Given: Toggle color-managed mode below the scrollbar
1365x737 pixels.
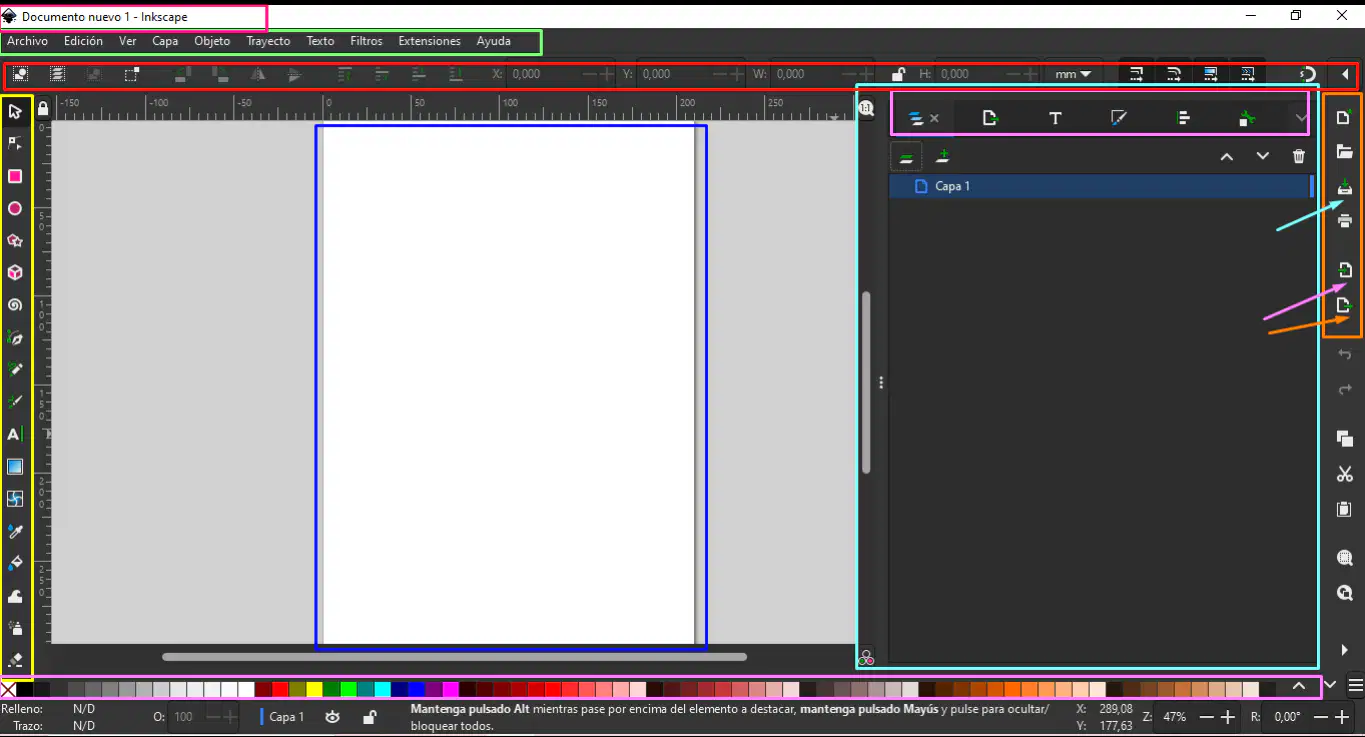Looking at the screenshot, I should point(866,658).
